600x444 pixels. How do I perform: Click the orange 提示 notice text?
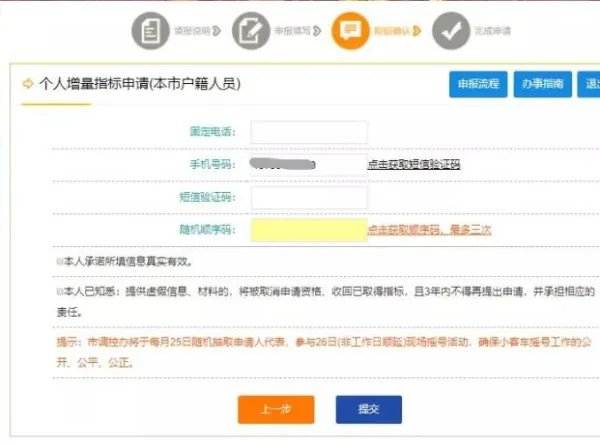click(324, 352)
